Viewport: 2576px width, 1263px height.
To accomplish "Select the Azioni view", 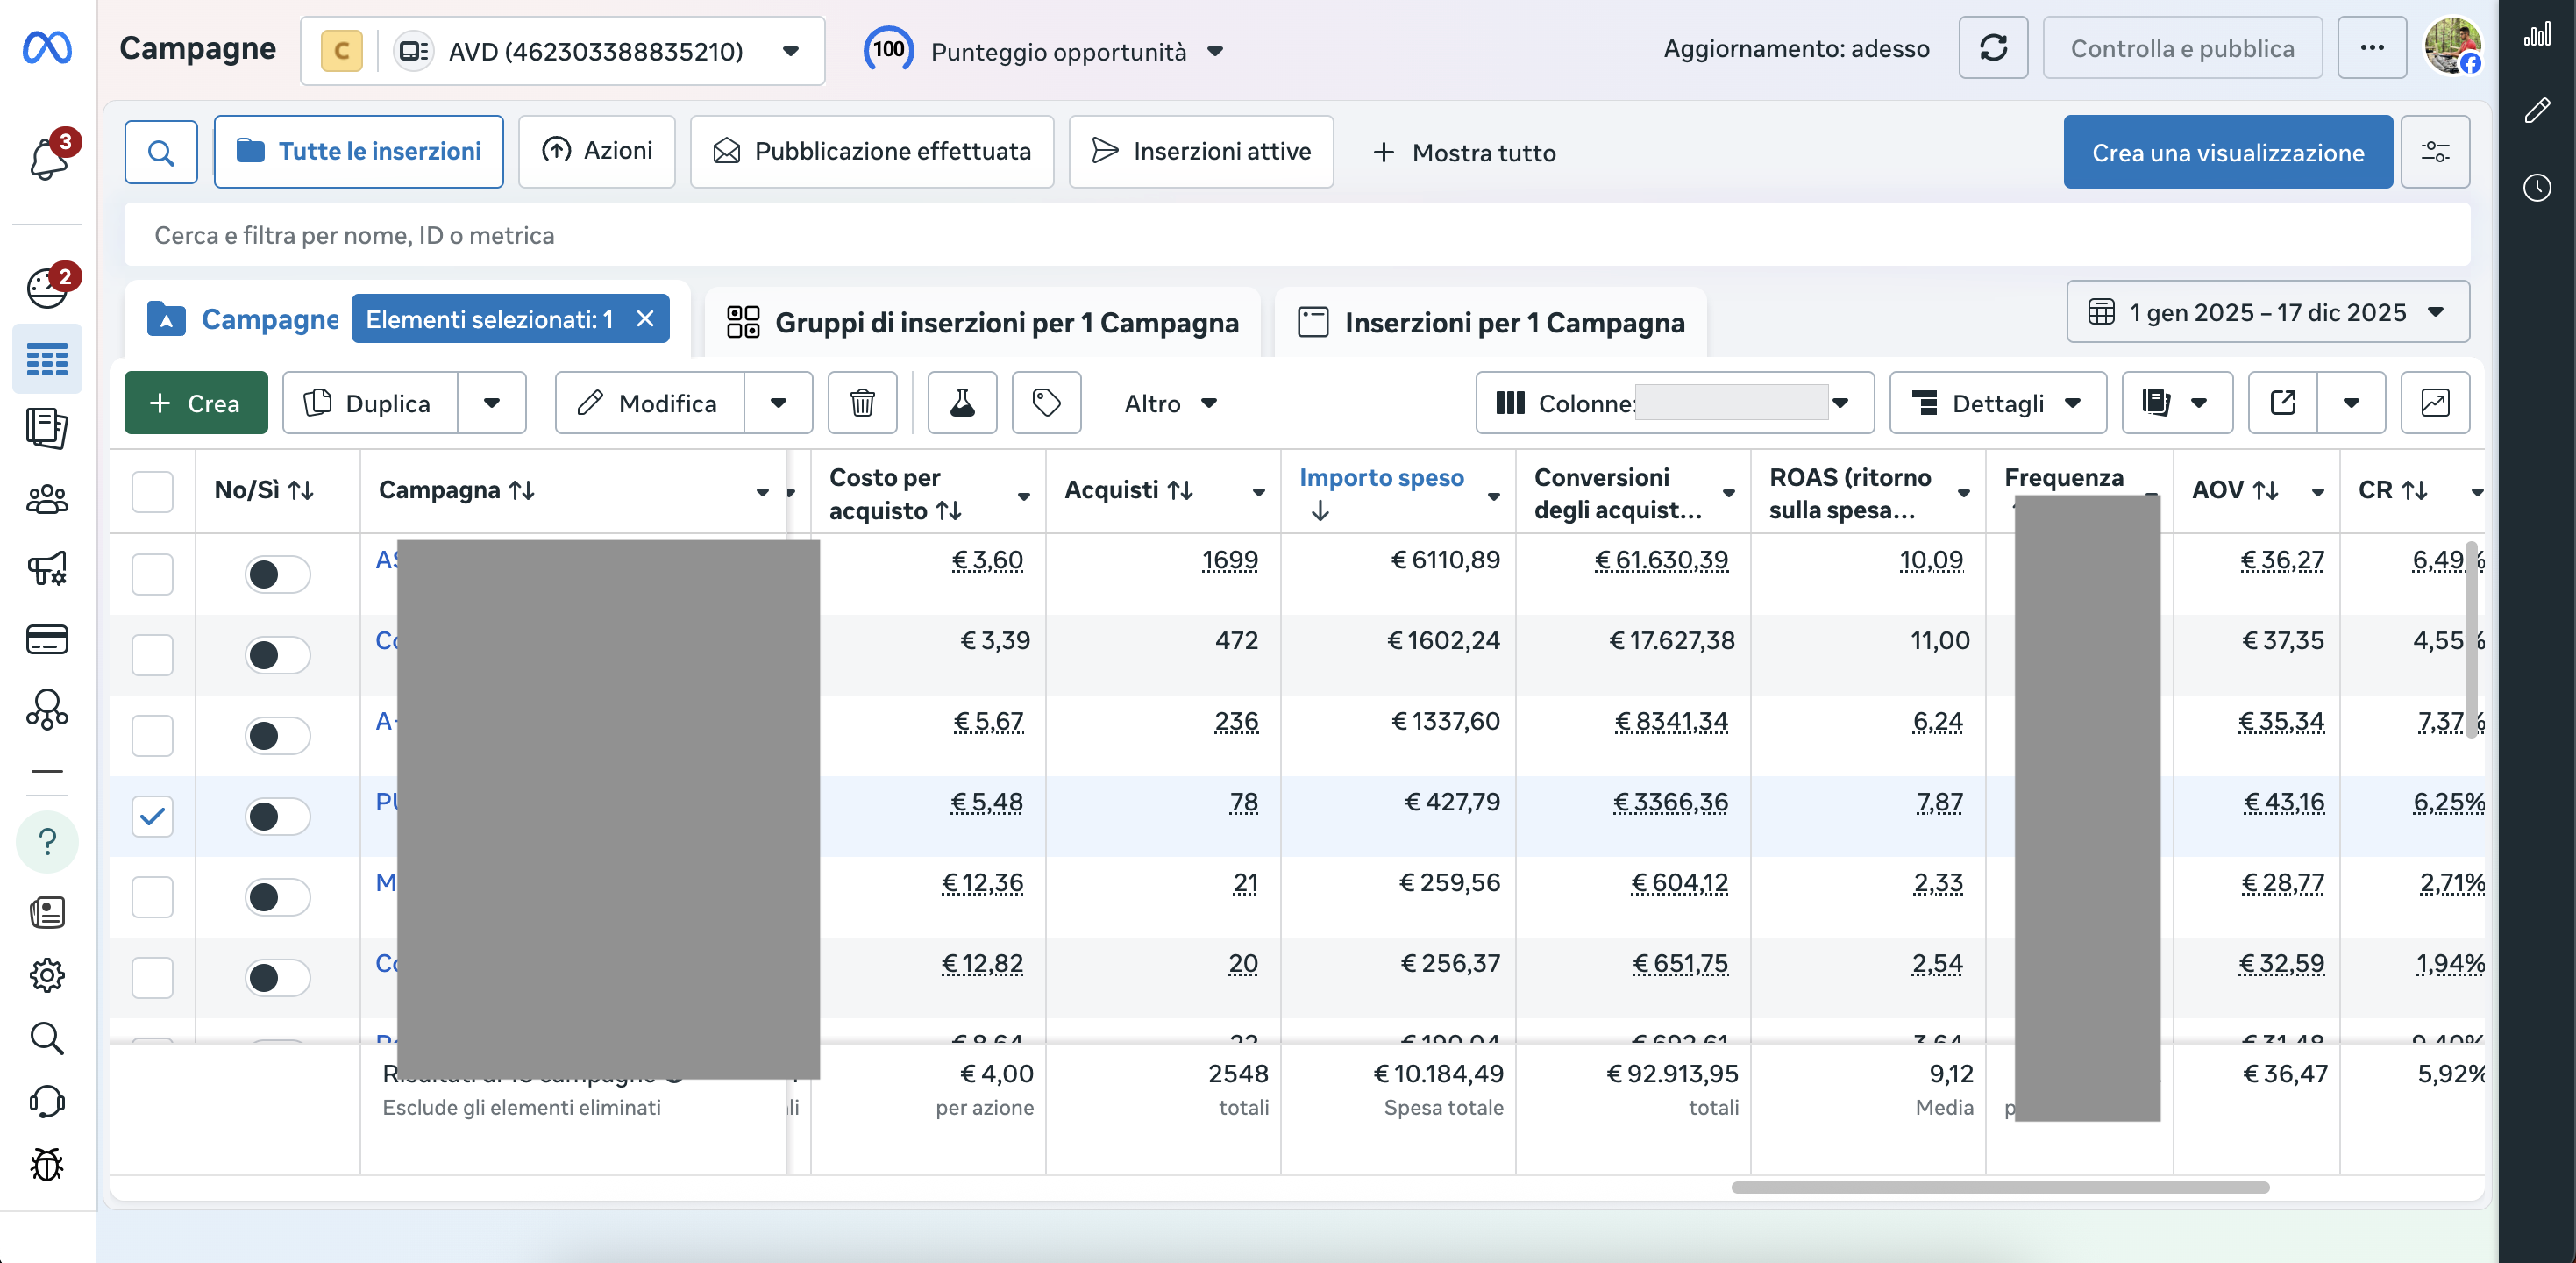I will click(x=596, y=152).
